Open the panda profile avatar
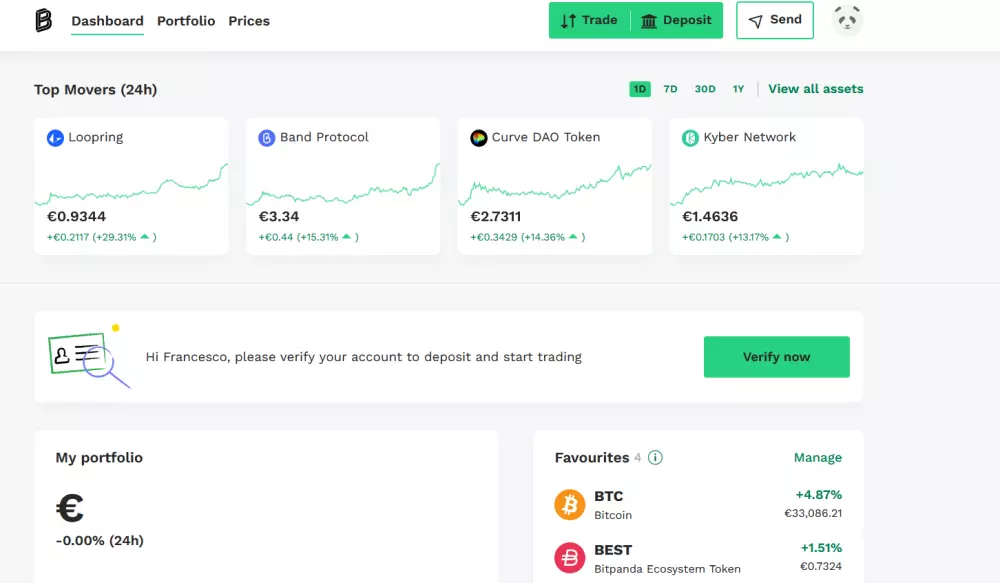The width and height of the screenshot is (1000, 583). (x=848, y=20)
